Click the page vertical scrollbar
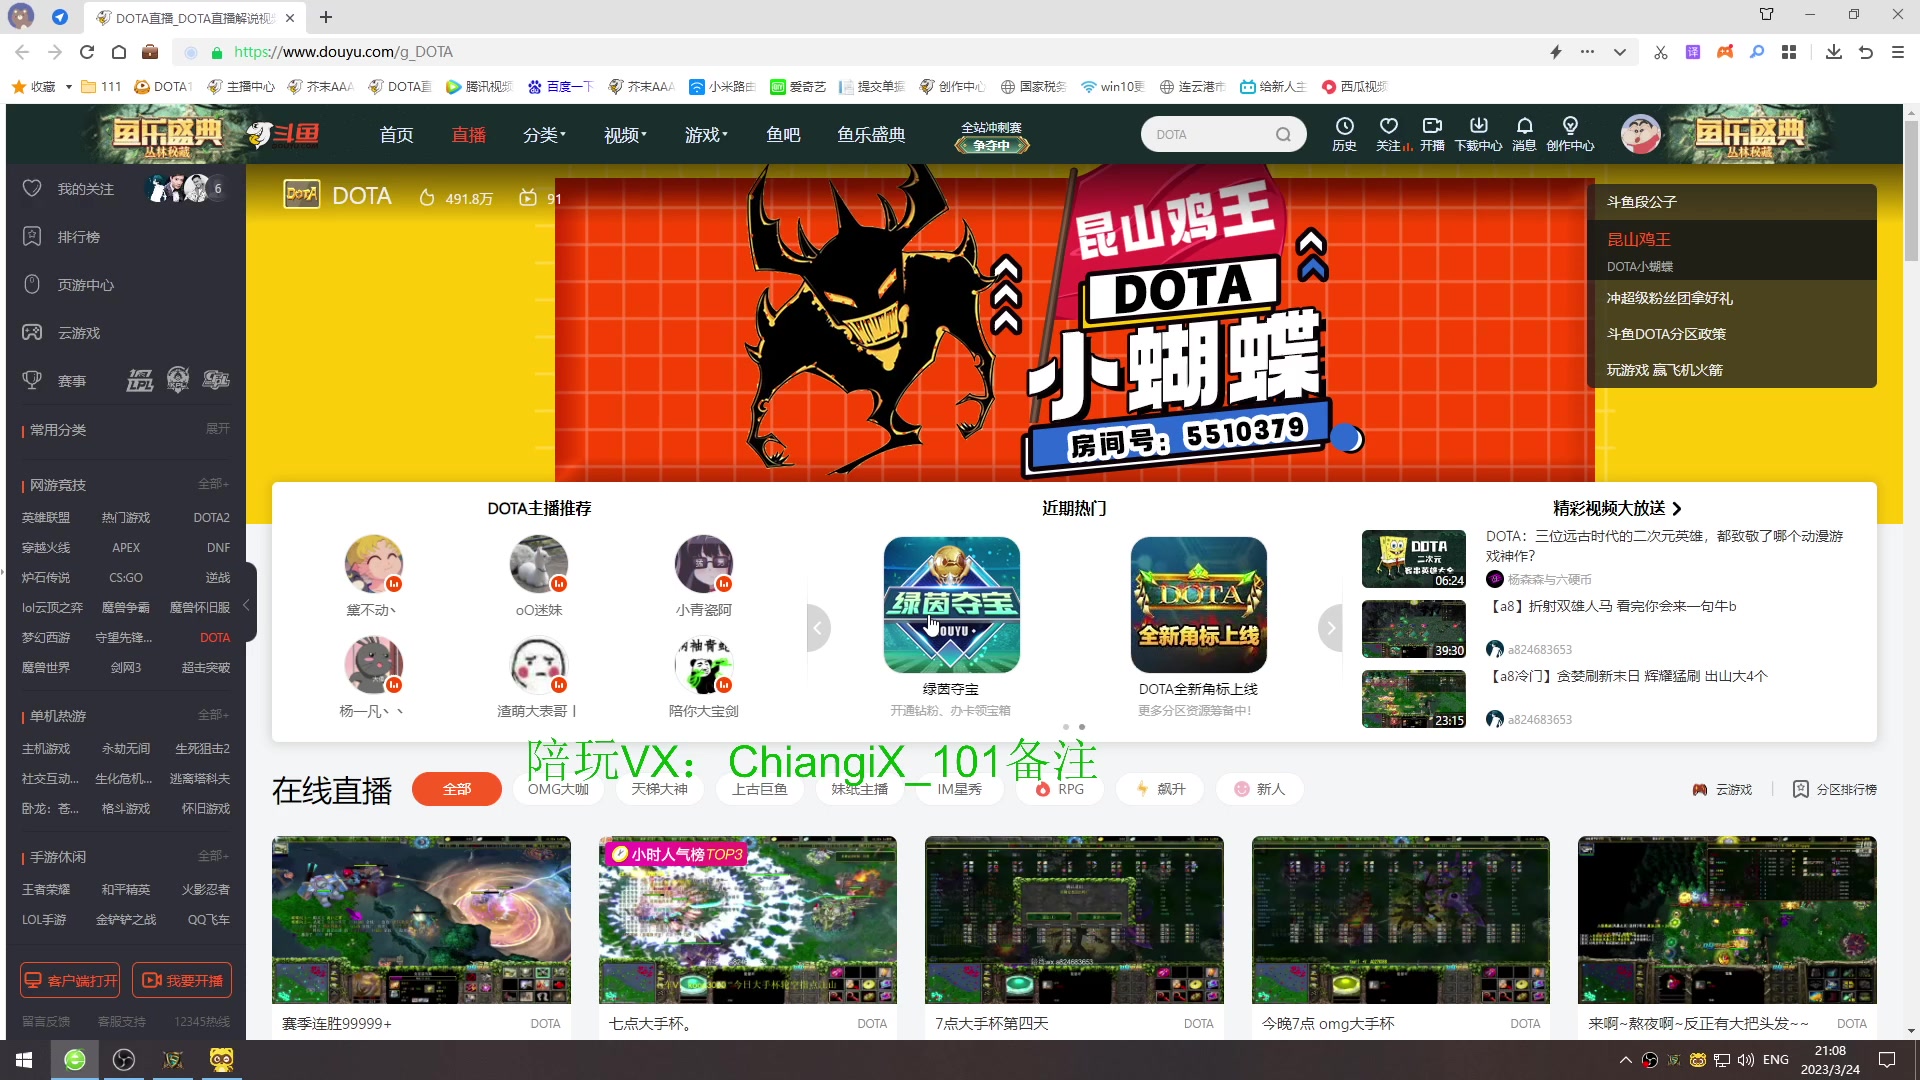Screen dimensions: 1920x1080 pyautogui.click(x=1911, y=190)
